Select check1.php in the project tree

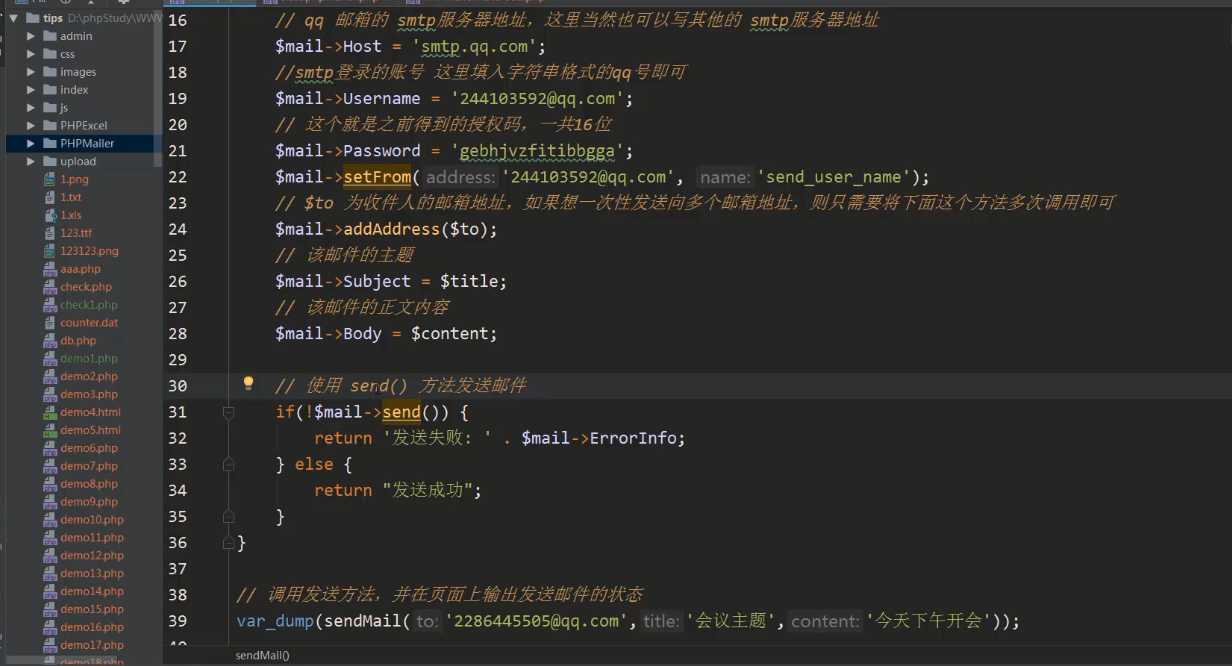click(88, 305)
